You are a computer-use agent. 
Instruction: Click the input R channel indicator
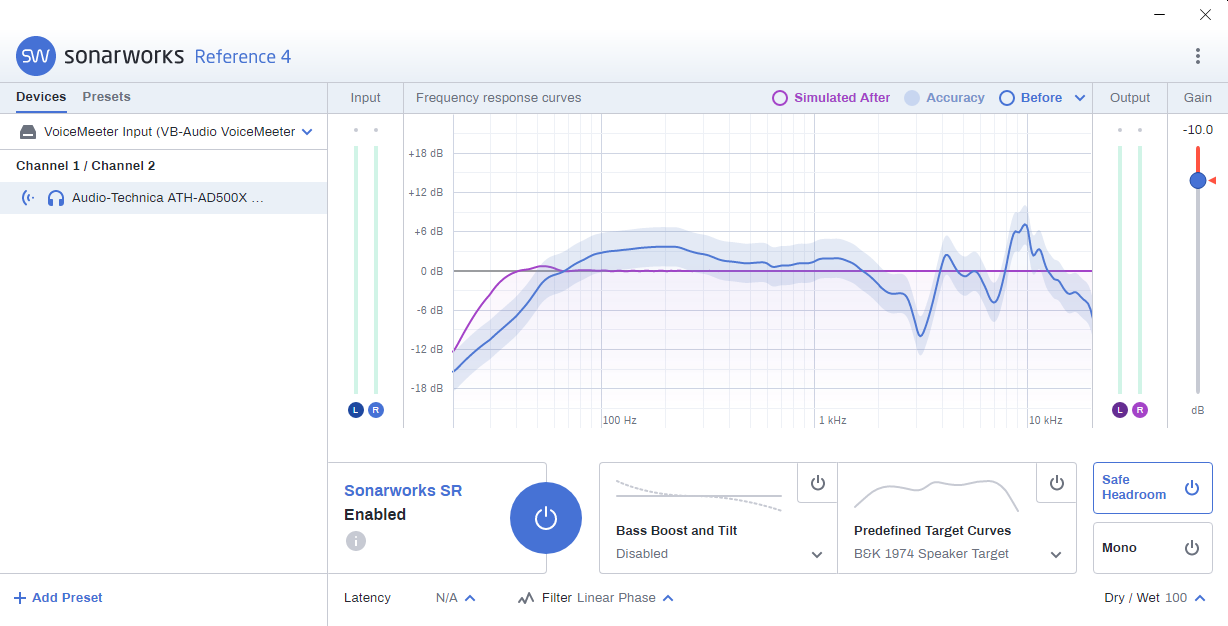(x=376, y=410)
